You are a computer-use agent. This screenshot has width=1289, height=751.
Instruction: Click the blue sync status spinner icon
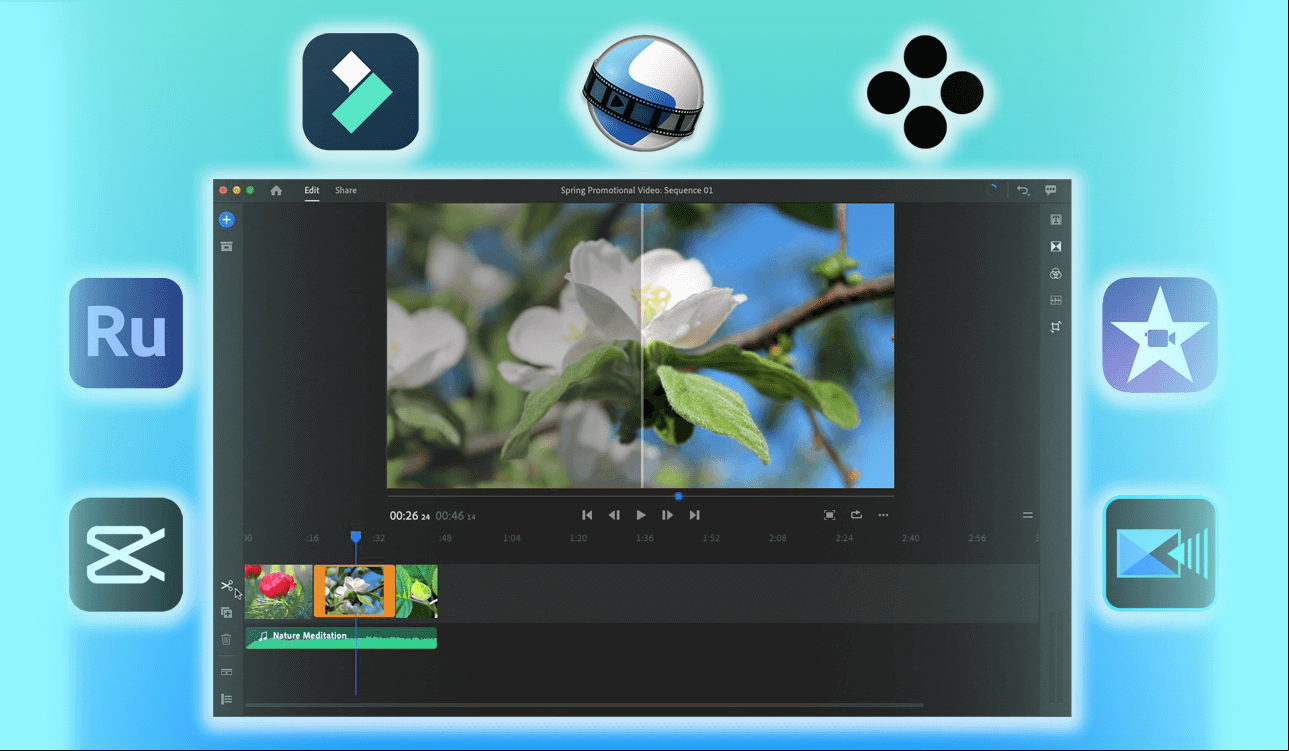coord(992,189)
